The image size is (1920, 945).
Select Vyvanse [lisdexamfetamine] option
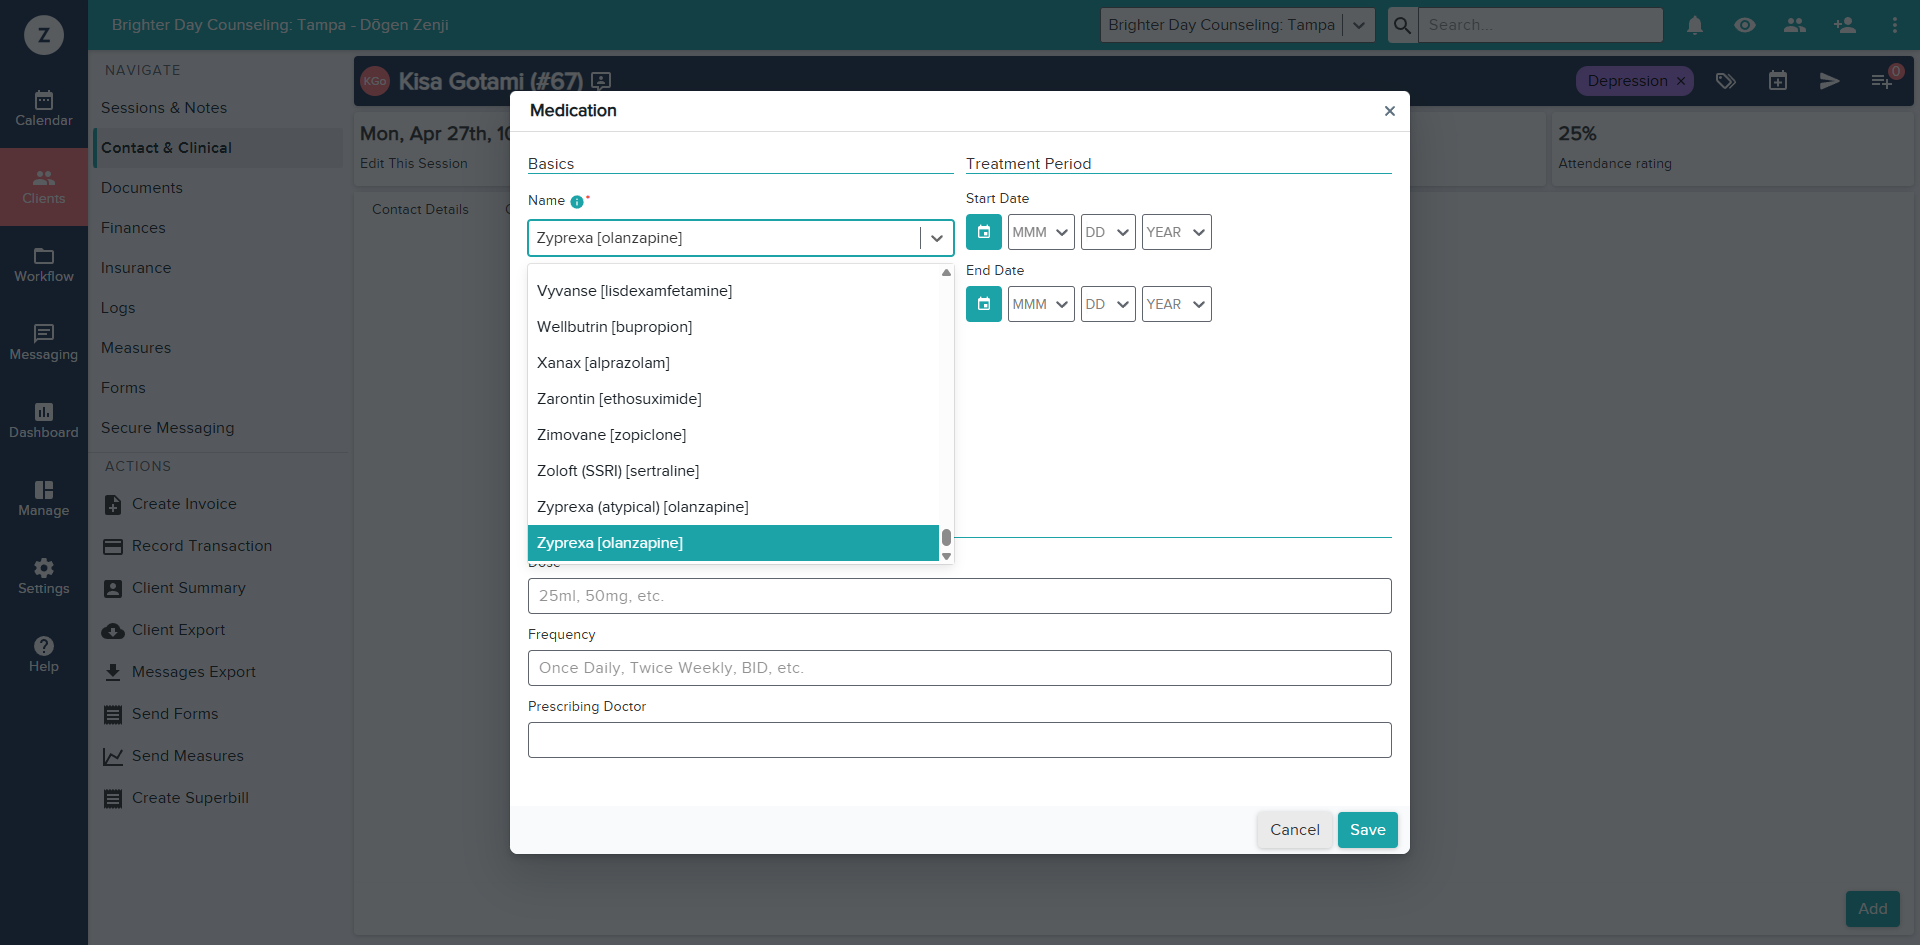click(733, 291)
